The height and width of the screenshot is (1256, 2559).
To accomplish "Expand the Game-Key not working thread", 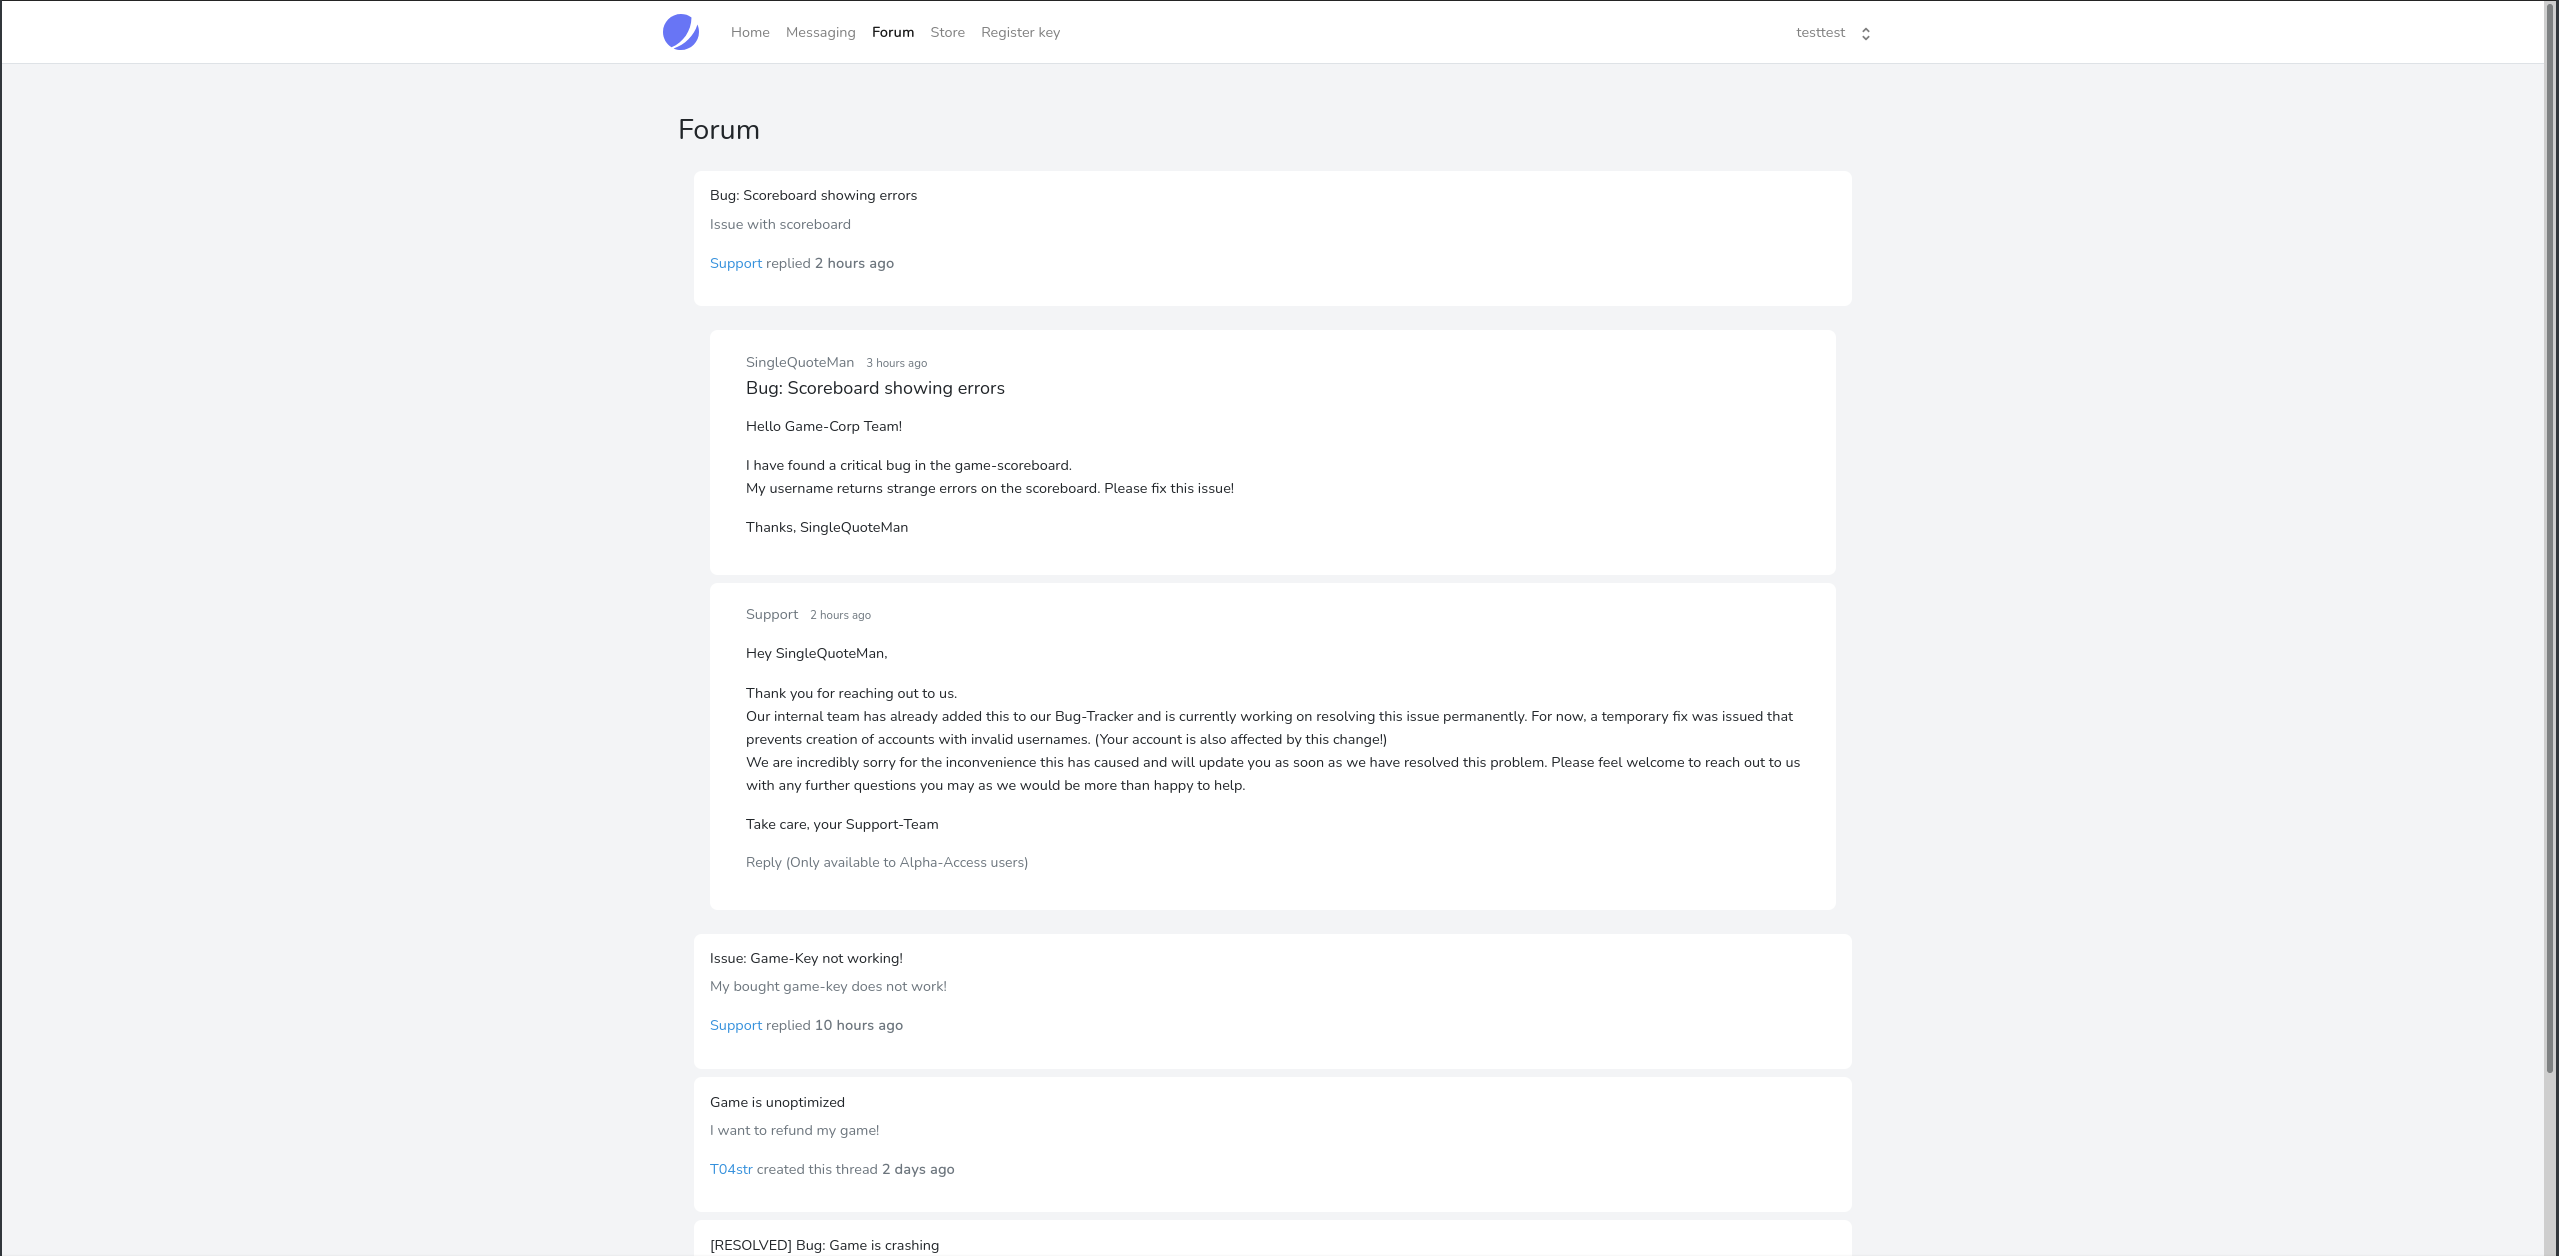I will coord(806,958).
